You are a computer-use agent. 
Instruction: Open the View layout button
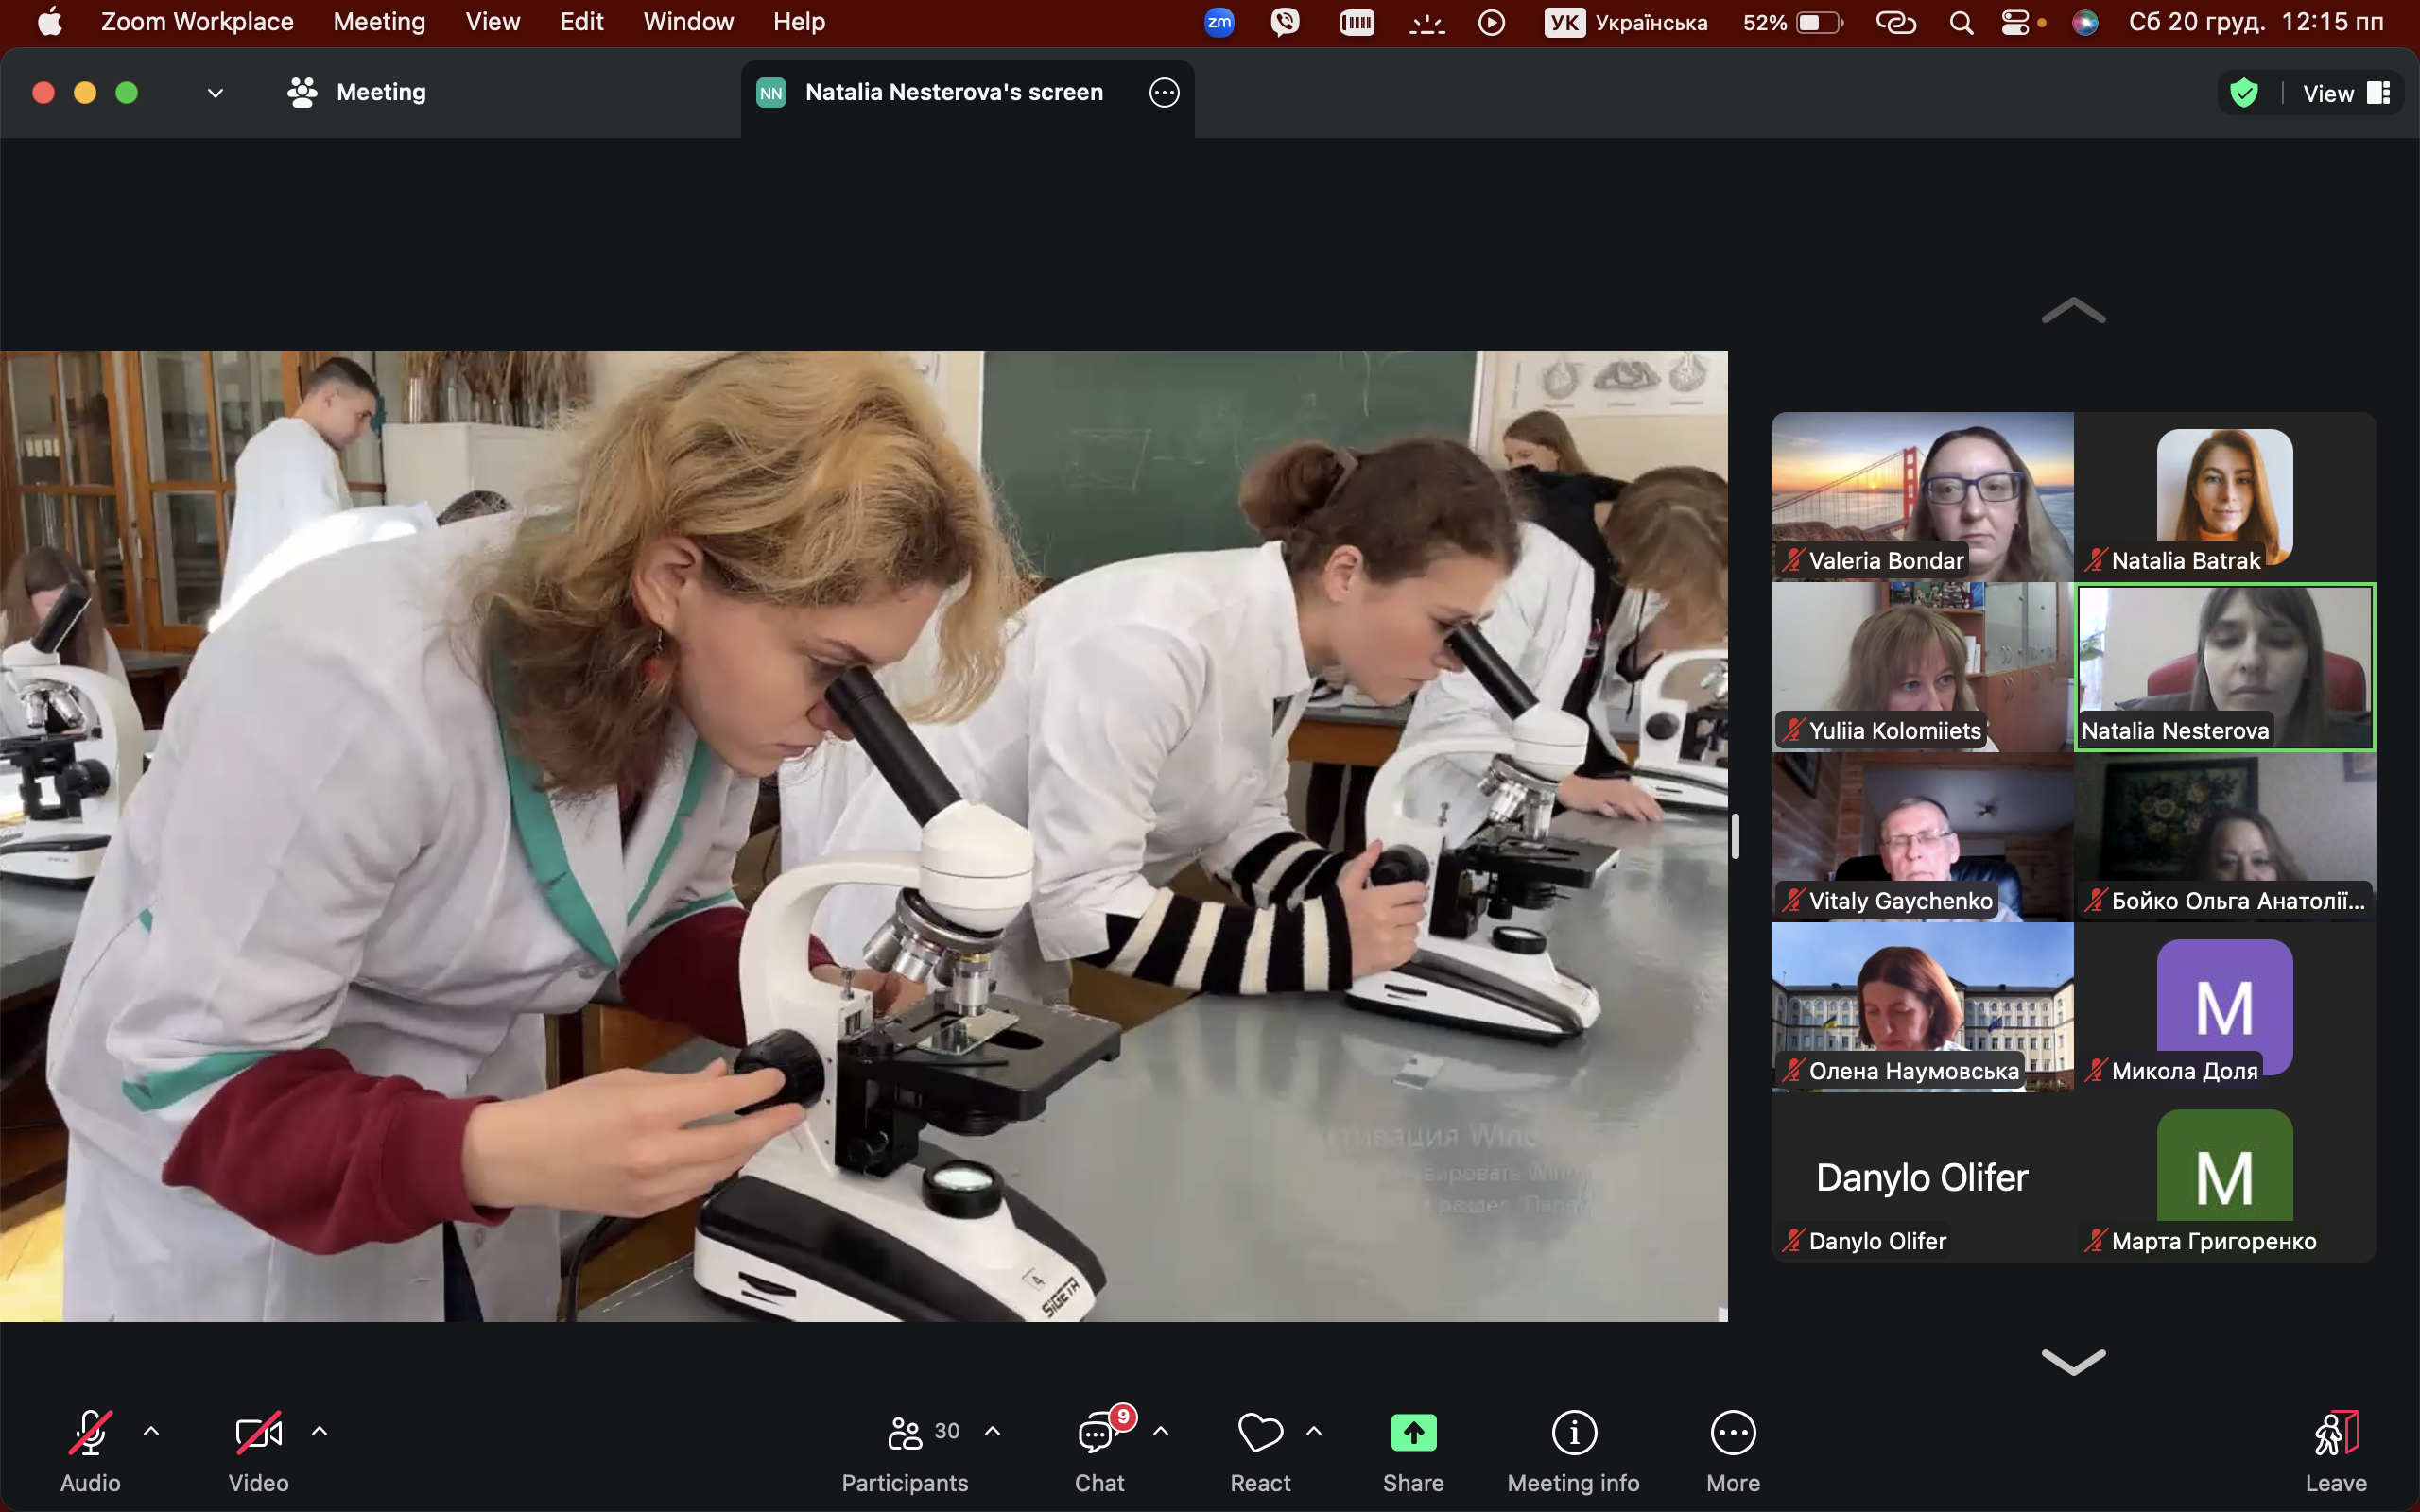tap(2345, 93)
